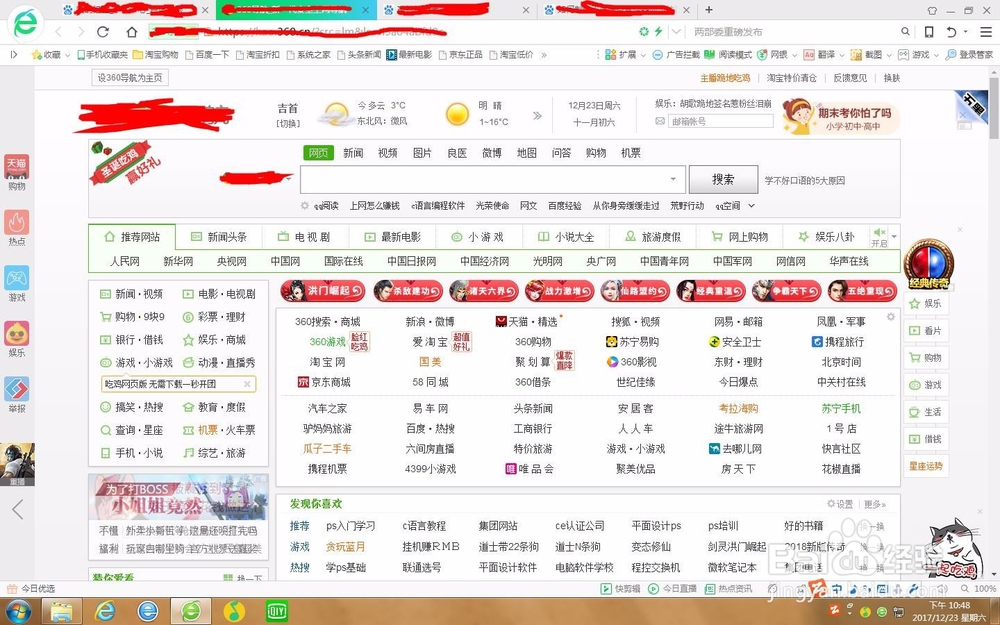Click address bar search magnifier icon

click(905, 31)
